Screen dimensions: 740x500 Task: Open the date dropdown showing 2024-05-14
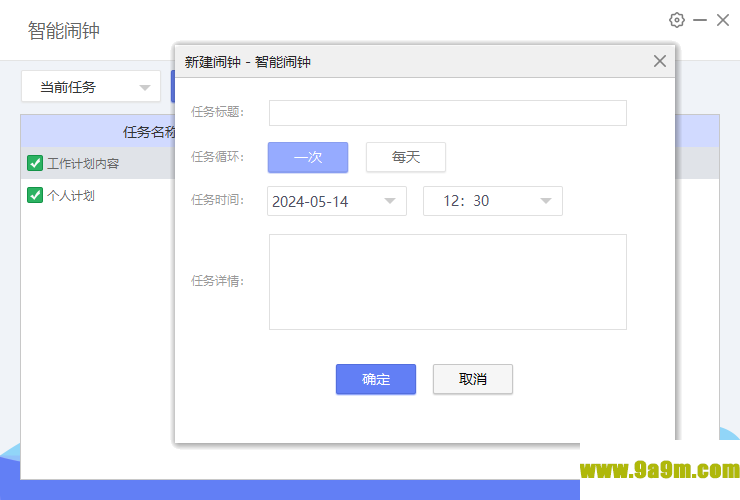[x=337, y=201]
